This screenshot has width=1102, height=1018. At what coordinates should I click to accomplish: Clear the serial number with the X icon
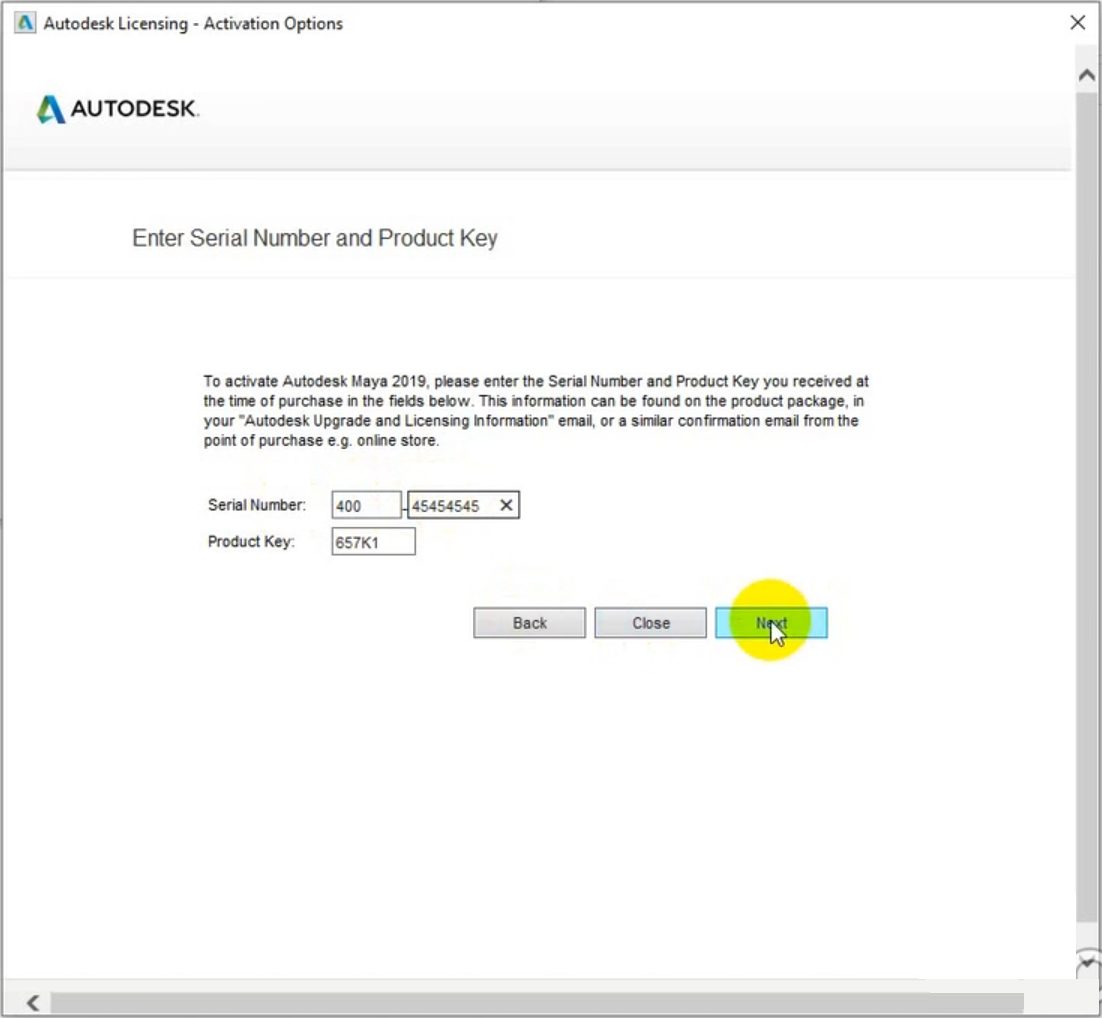(506, 506)
